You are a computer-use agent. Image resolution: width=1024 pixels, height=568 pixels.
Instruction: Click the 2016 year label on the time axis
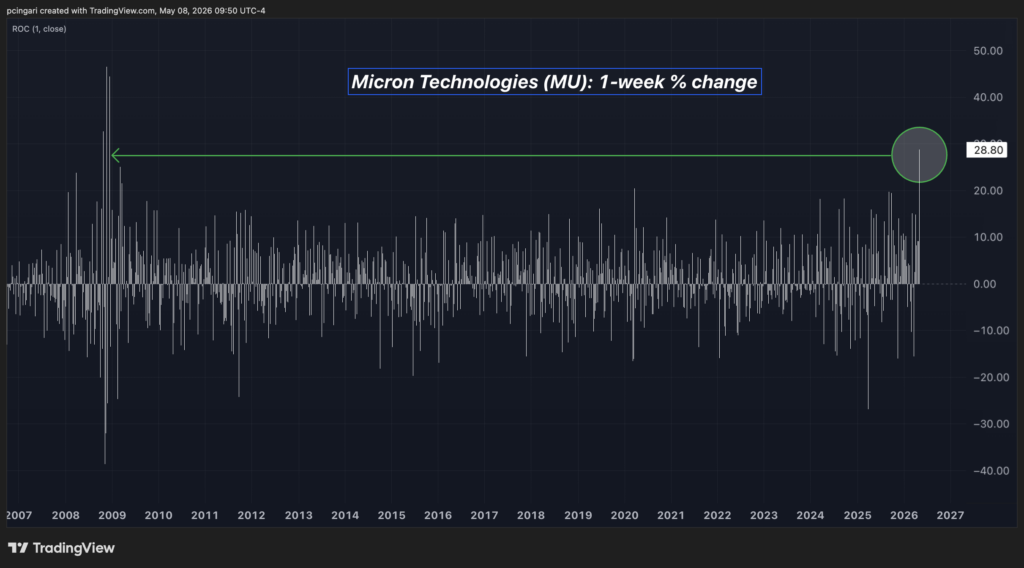pyautogui.click(x=438, y=515)
